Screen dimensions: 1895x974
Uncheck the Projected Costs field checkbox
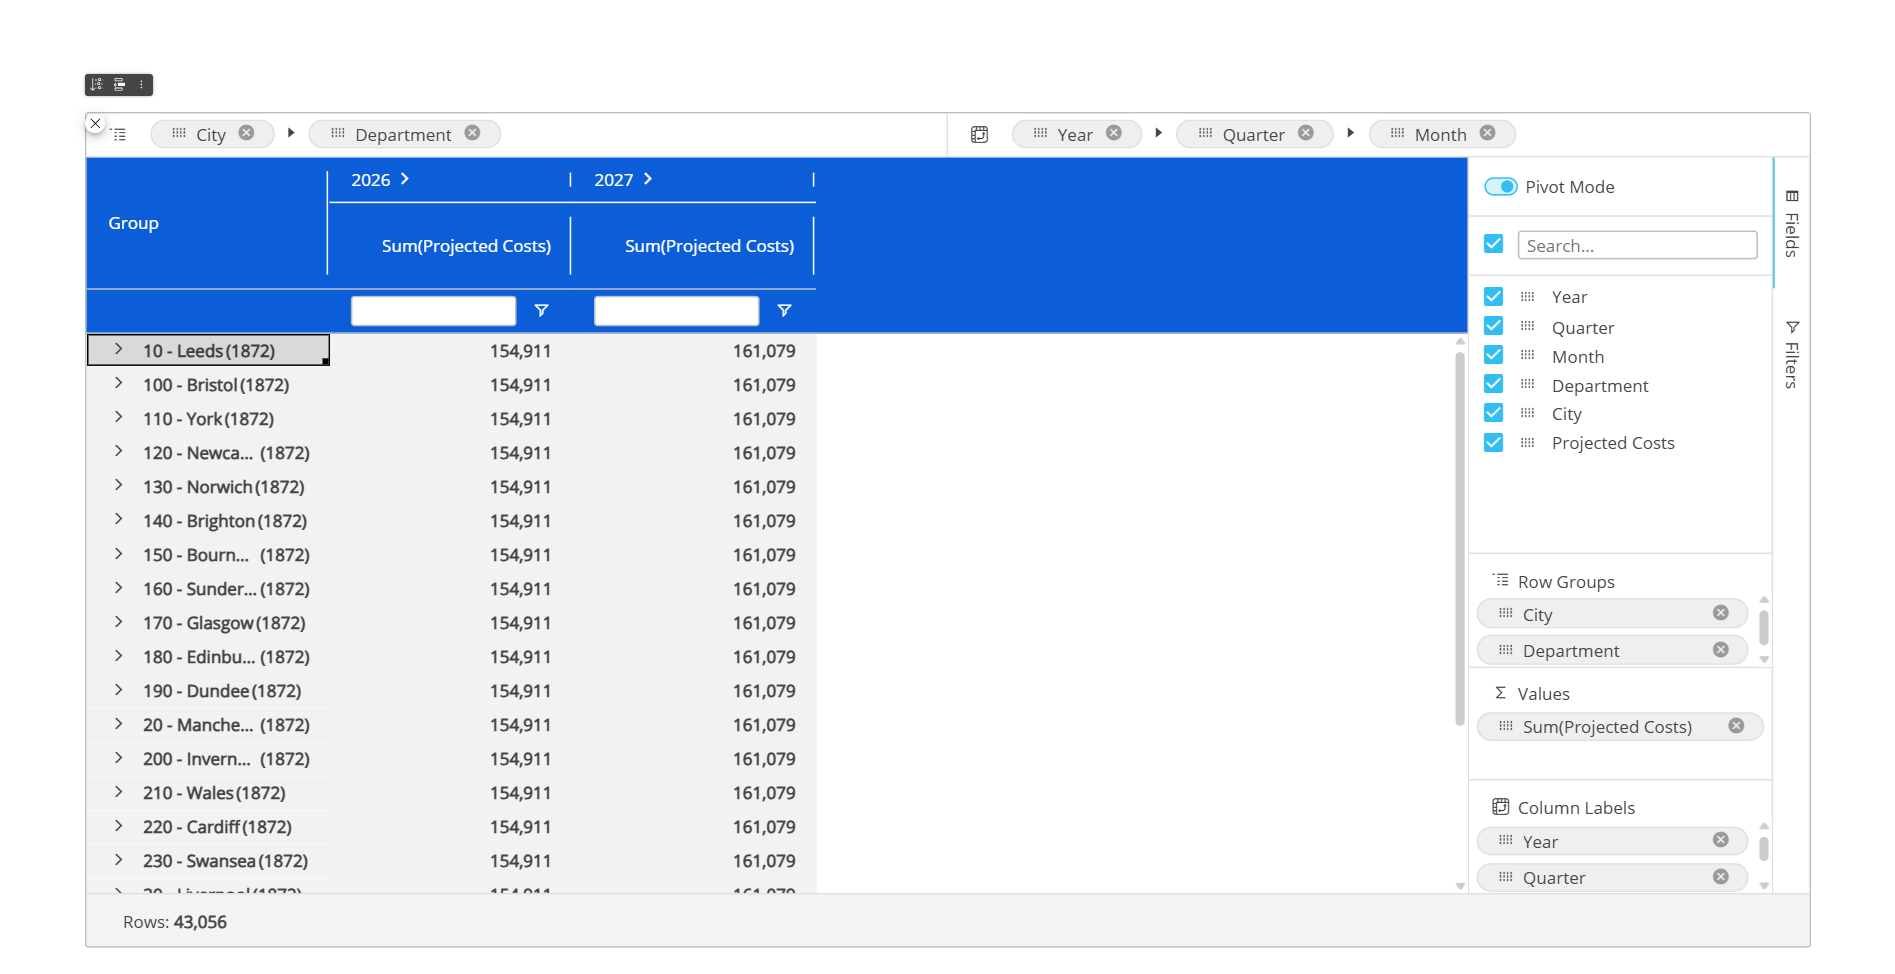click(1494, 442)
